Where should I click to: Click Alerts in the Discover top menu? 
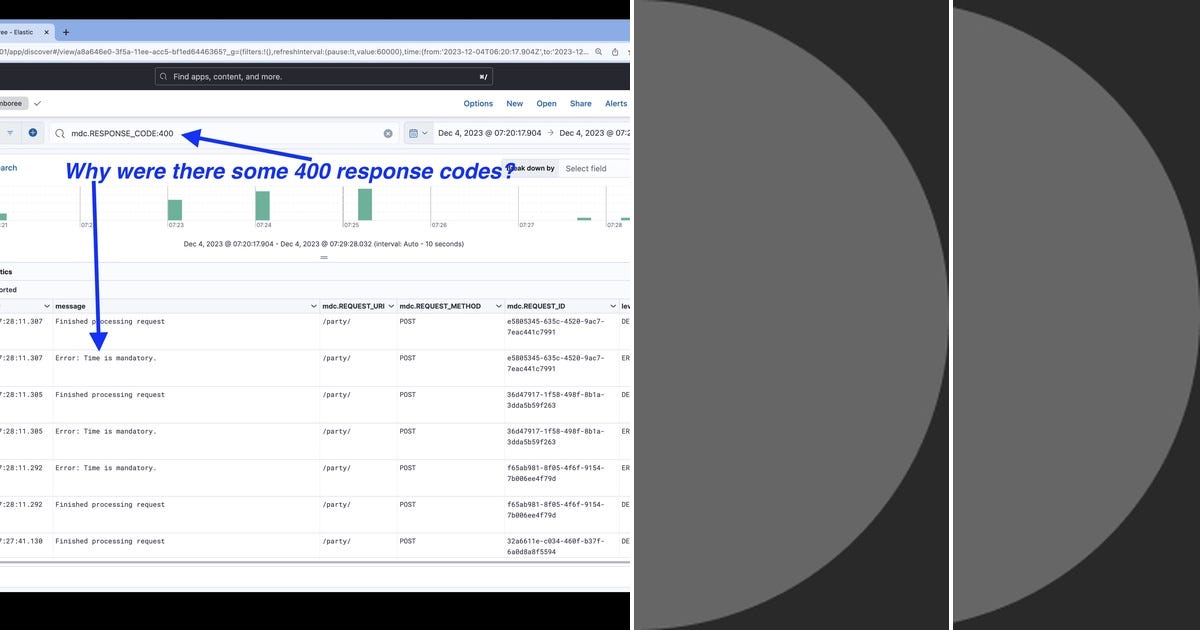(616, 104)
